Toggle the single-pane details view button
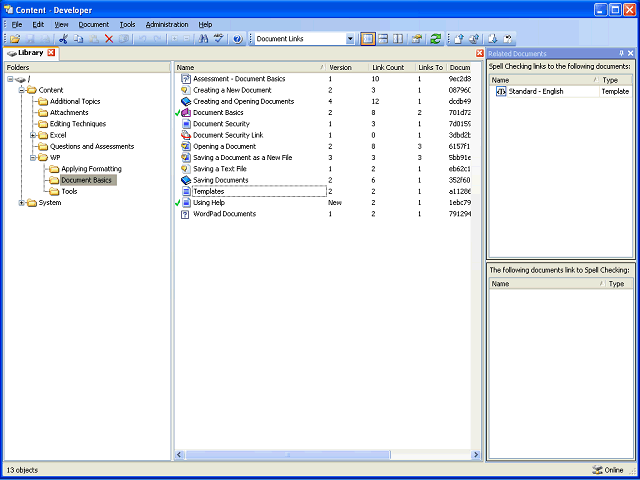Viewport: 640px width, 480px height. [x=368, y=39]
